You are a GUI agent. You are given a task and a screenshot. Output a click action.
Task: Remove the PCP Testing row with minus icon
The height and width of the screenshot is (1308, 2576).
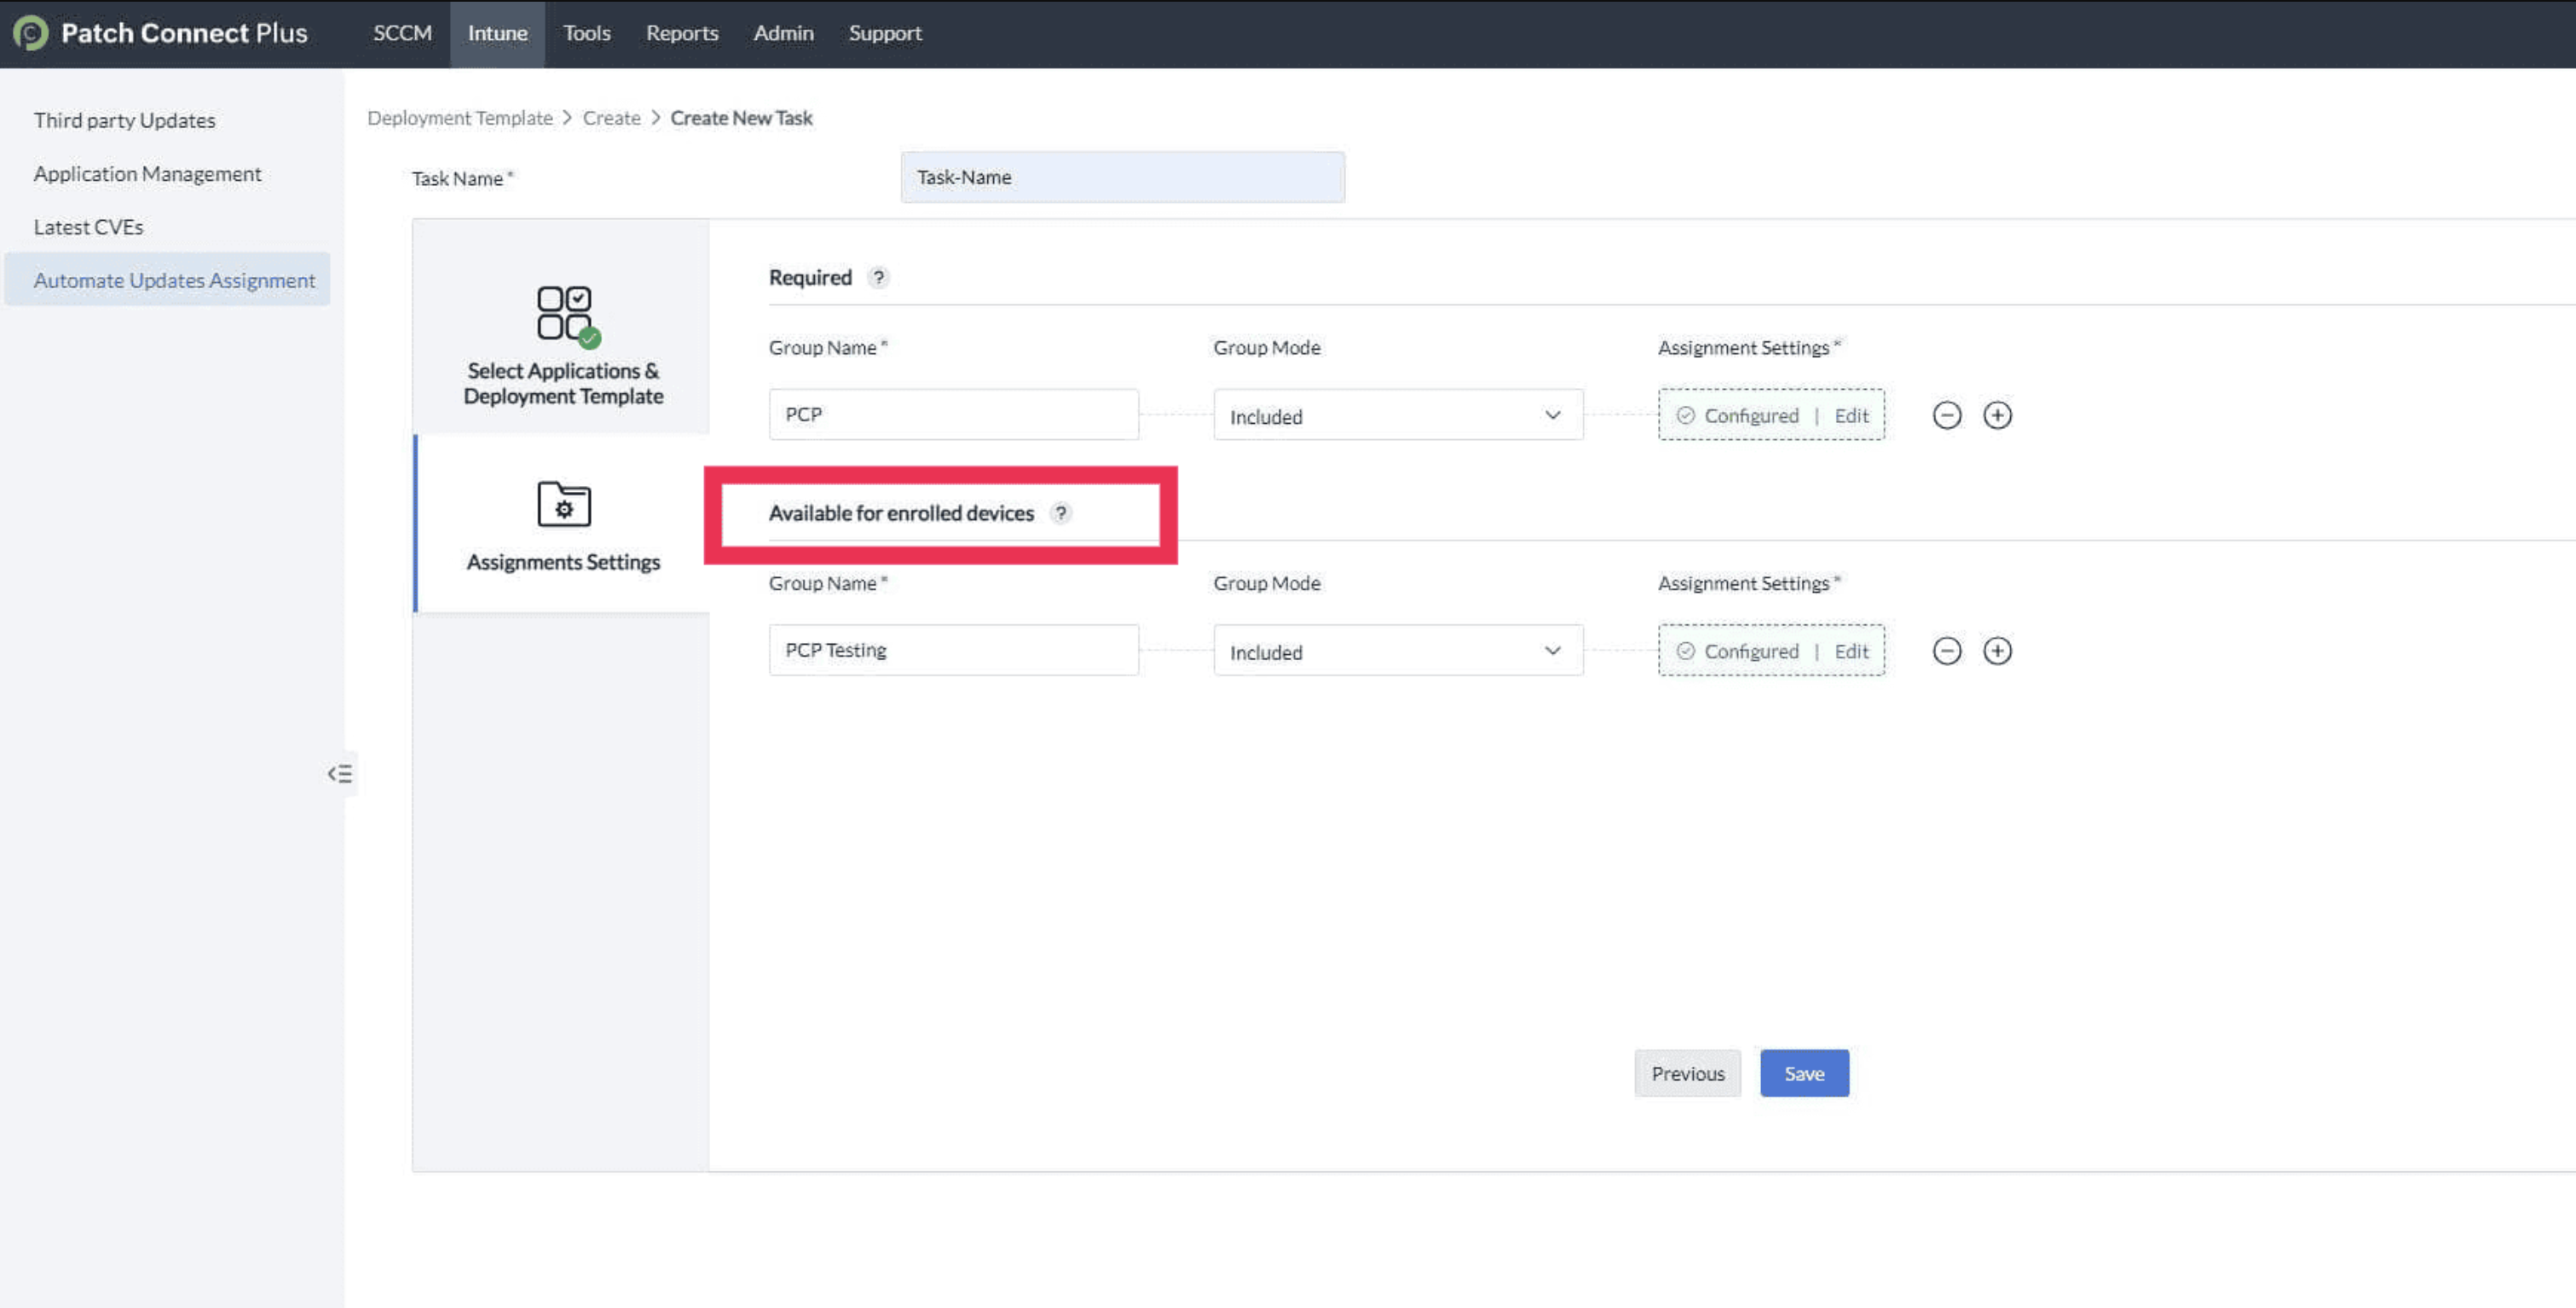(x=1946, y=651)
